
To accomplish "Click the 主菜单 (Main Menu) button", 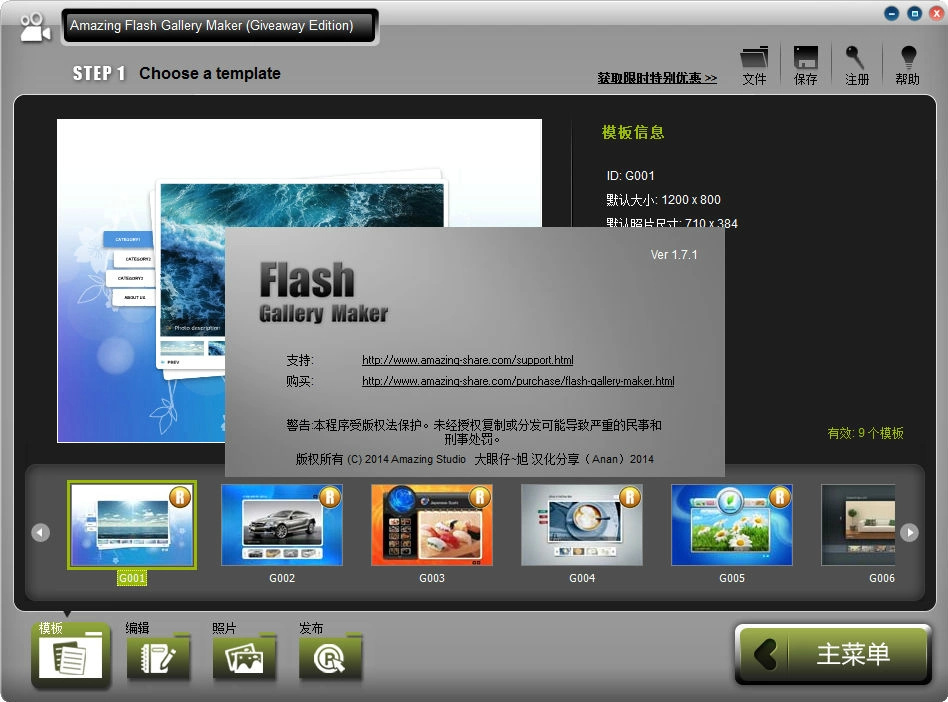I will pyautogui.click(x=833, y=654).
